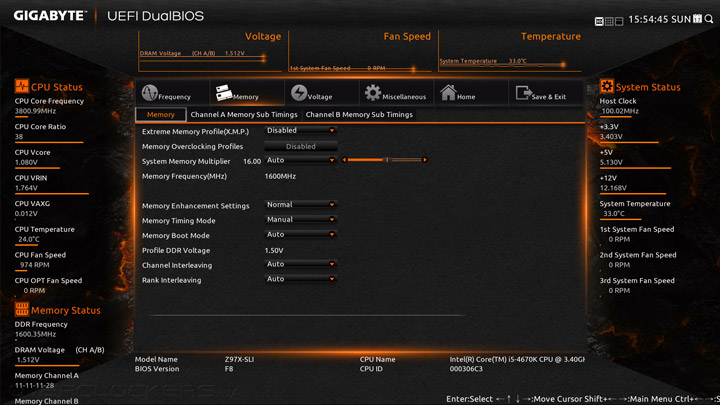Screen dimensions: 720x405
Task: Click 2nd System Fan Speed 0 RPM
Action: pos(619,265)
